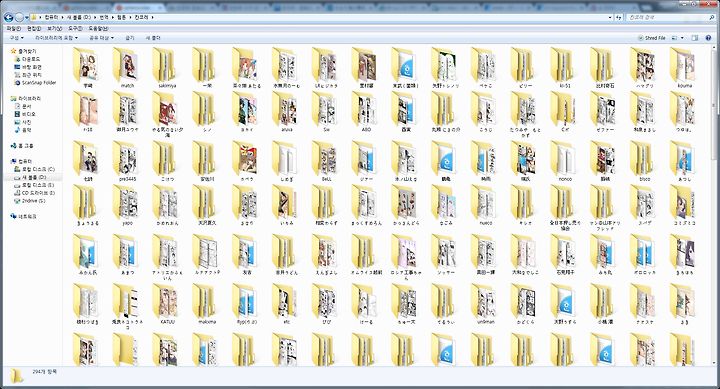This screenshot has width=720, height=389.
Task: Click the 새 폴더 toolbar button
Action: [153, 38]
